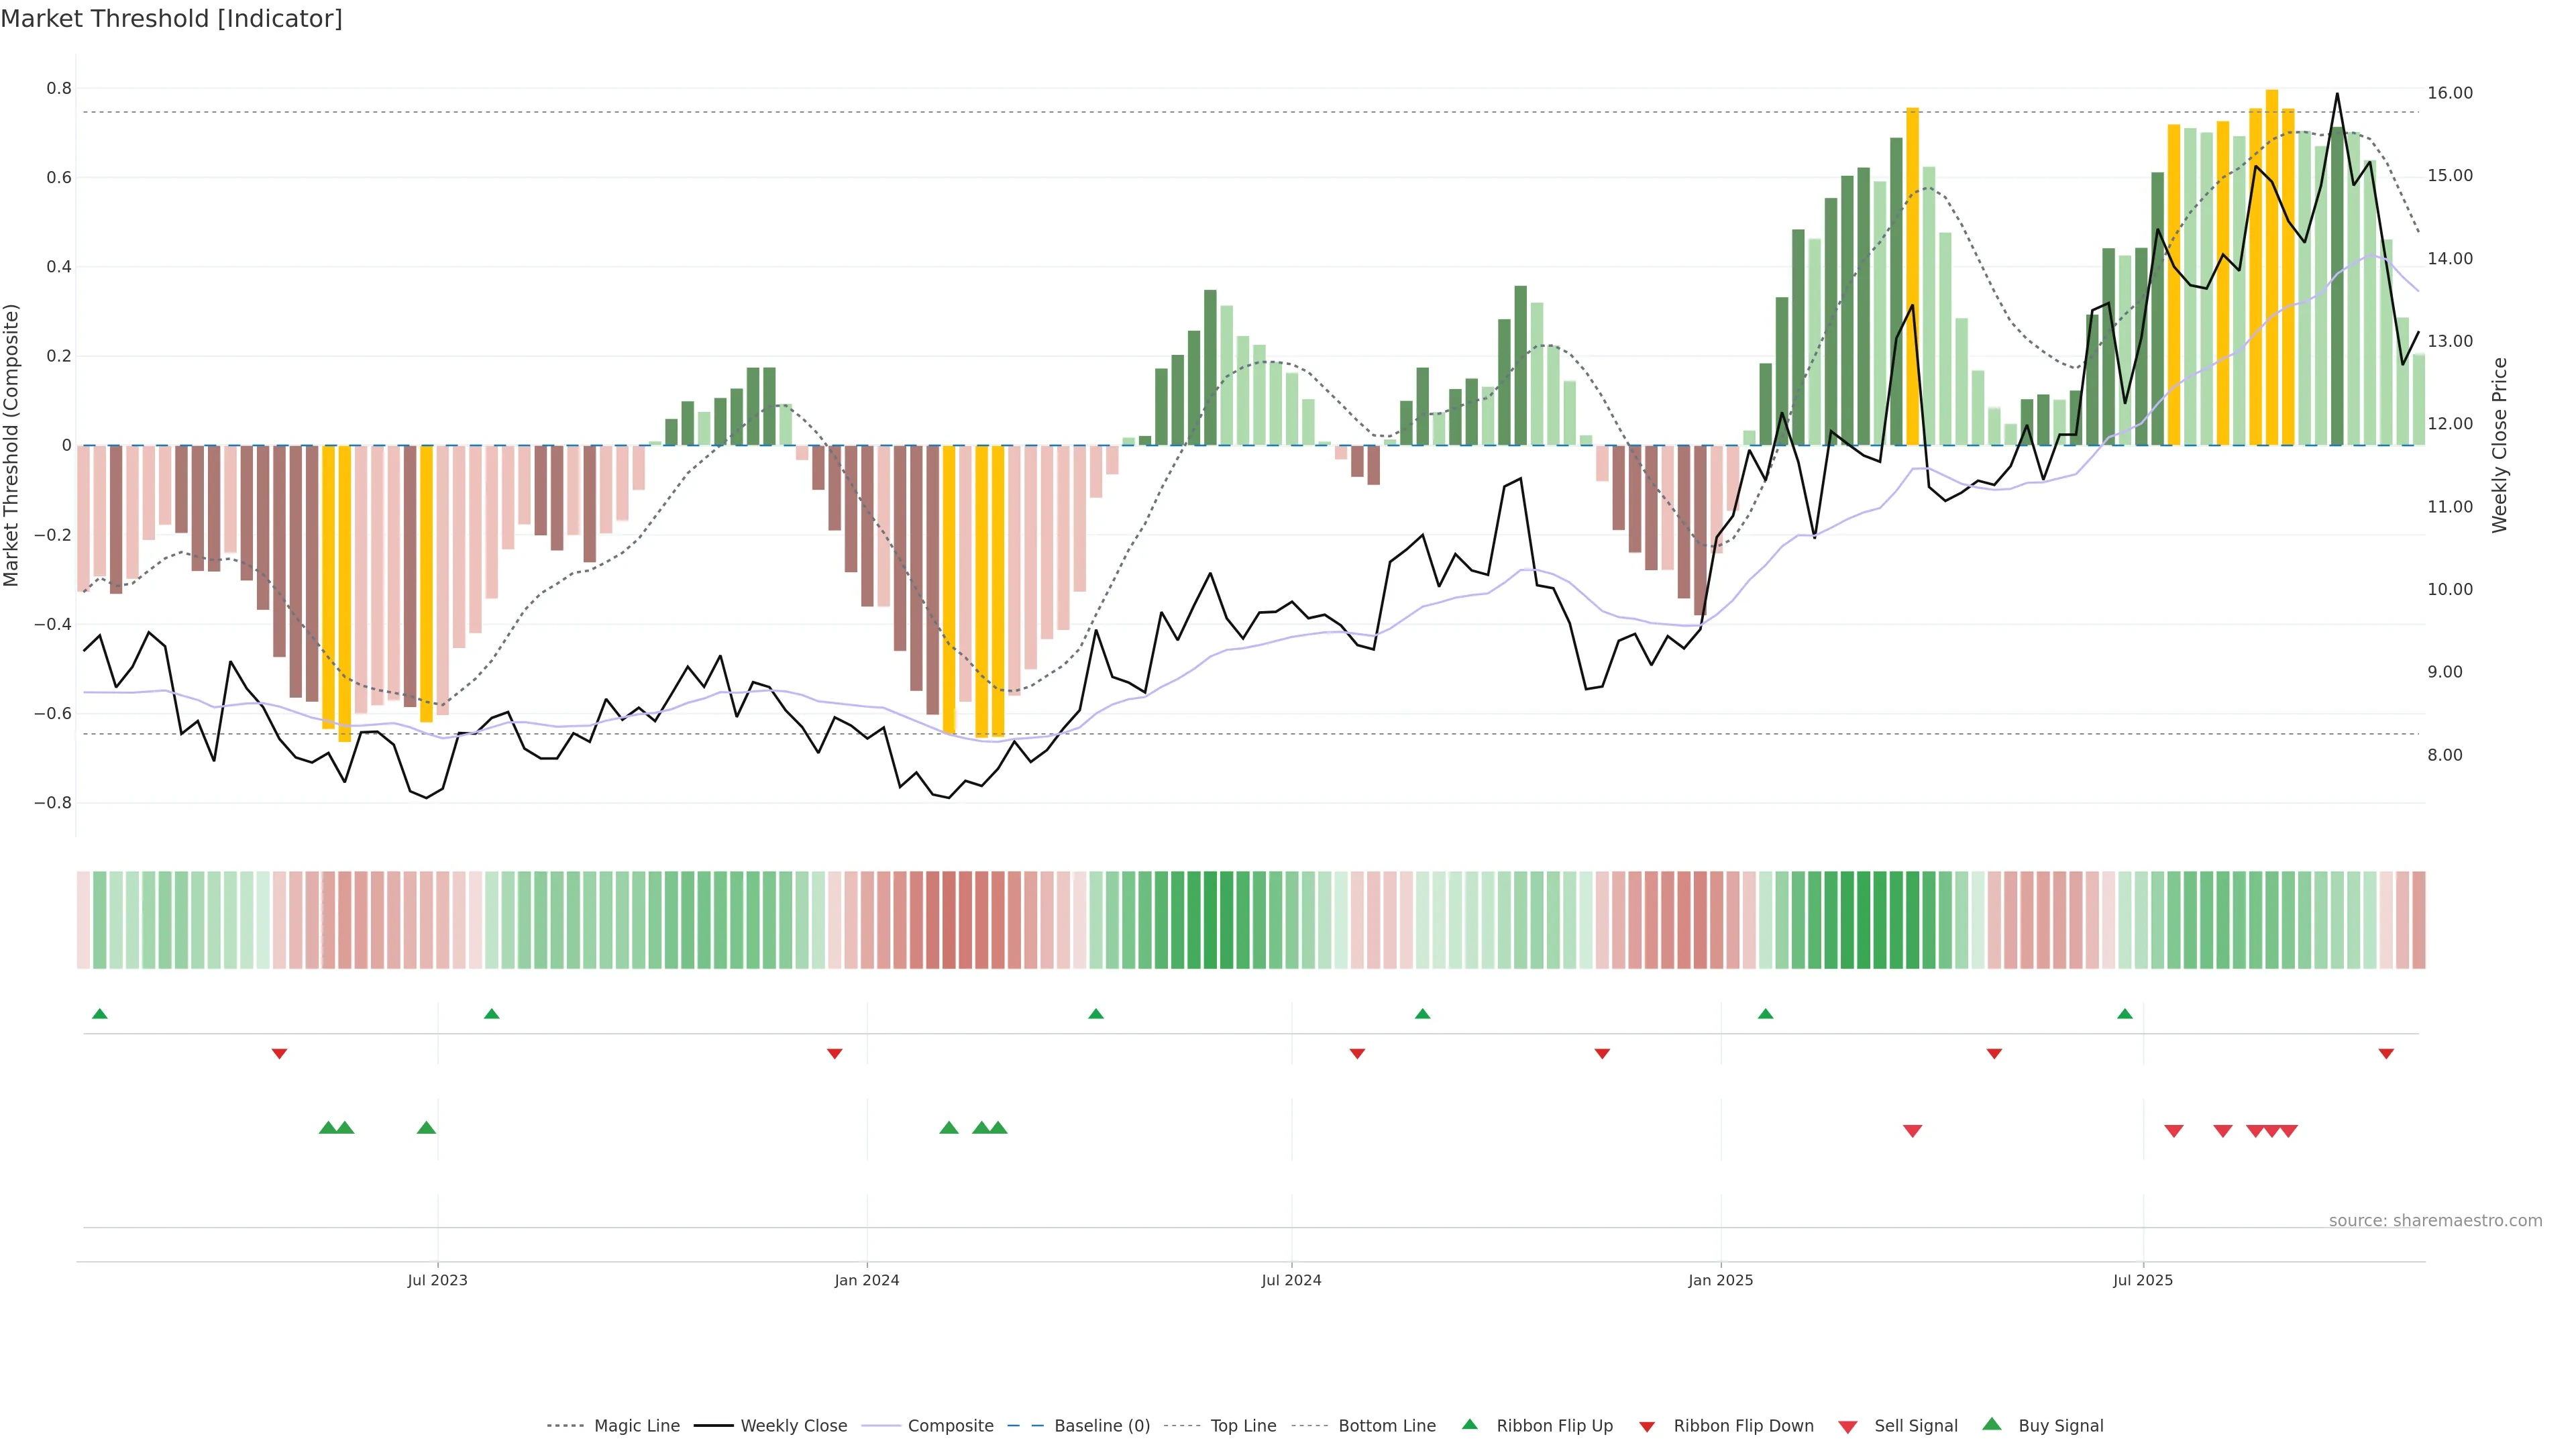This screenshot has width=2576, height=1449.
Task: Click the source sharemaestro.com text
Action: click(x=2435, y=1220)
